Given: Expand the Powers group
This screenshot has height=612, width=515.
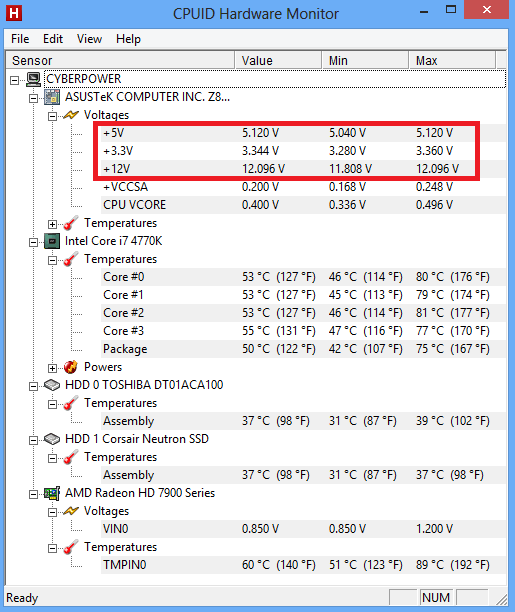Looking at the screenshot, I should click(x=52, y=368).
